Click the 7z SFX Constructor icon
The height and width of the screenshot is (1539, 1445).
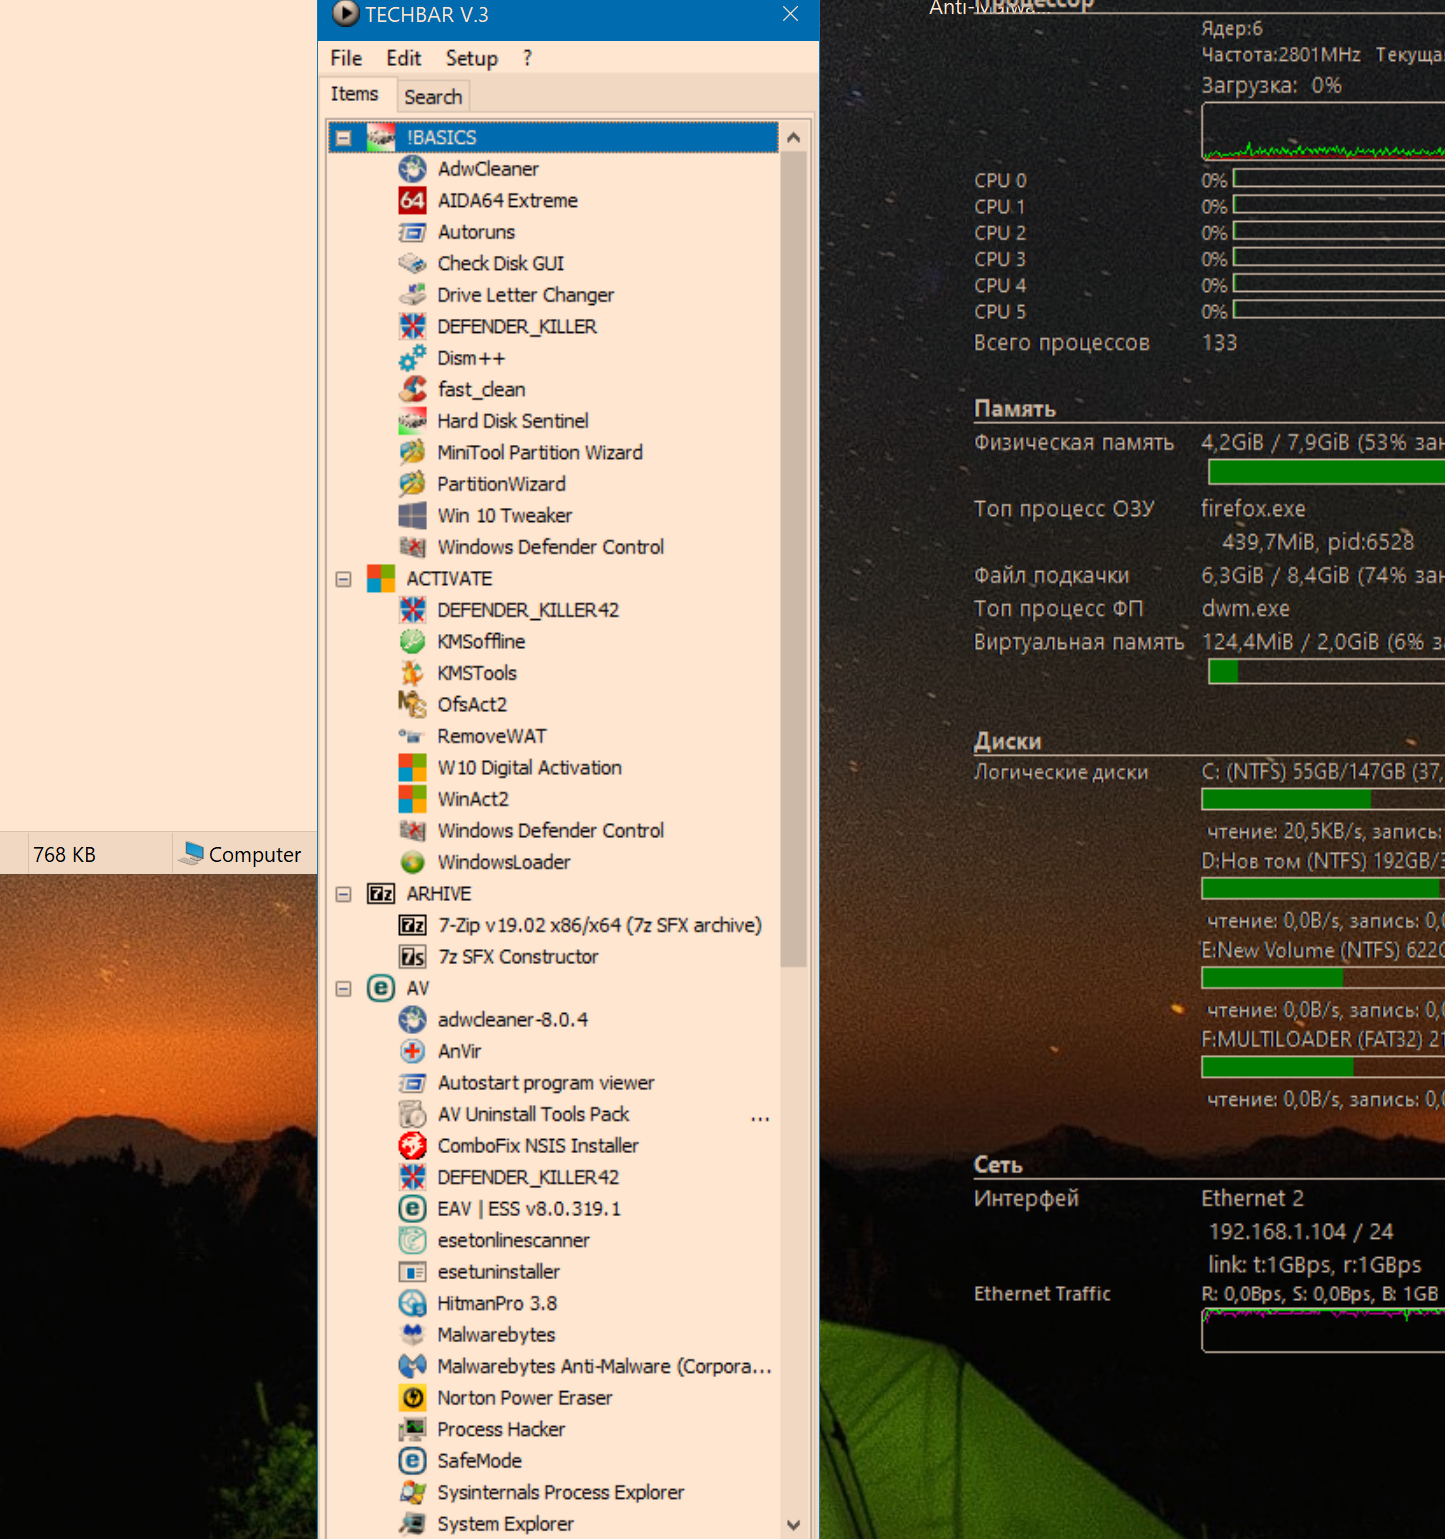click(x=412, y=956)
